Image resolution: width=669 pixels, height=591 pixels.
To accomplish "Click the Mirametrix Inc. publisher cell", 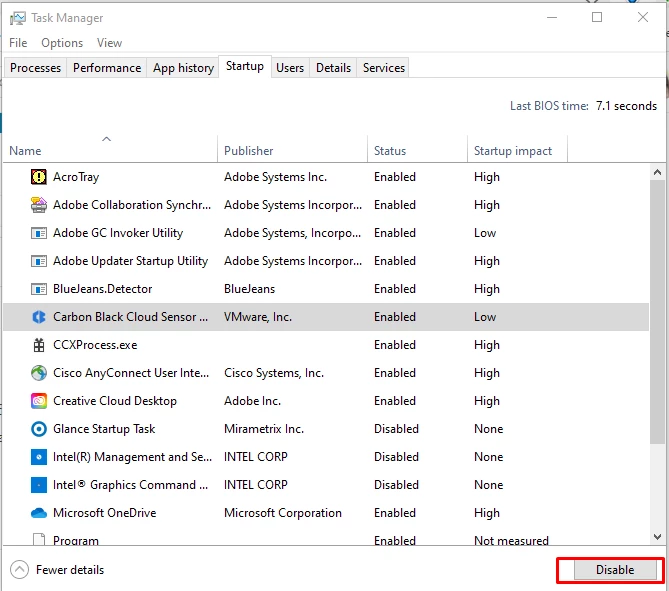I will click(x=264, y=429).
